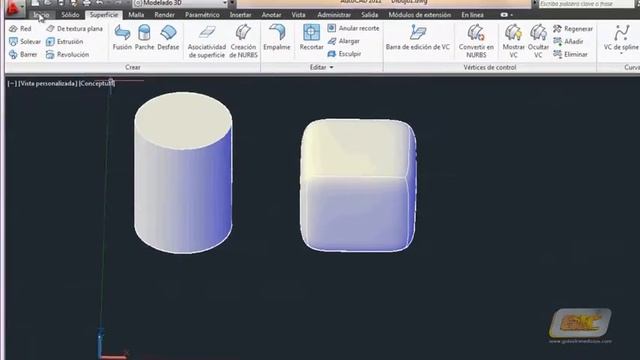Open the AutoCAD application menu button
The width and height of the screenshot is (640, 360).
[14, 8]
